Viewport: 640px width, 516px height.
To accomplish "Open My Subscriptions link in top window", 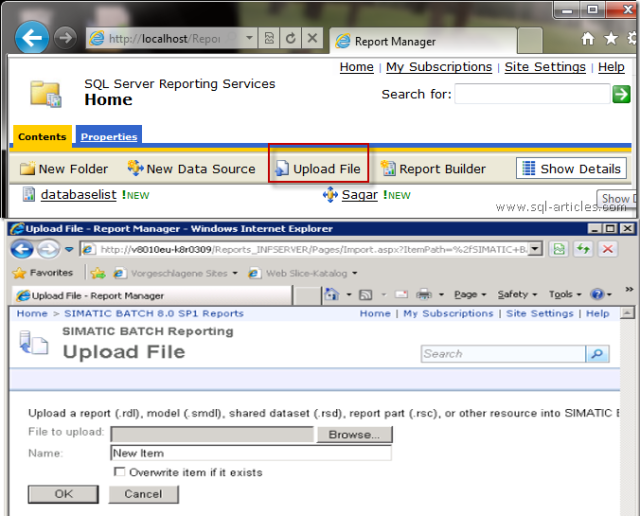I will (x=439, y=67).
